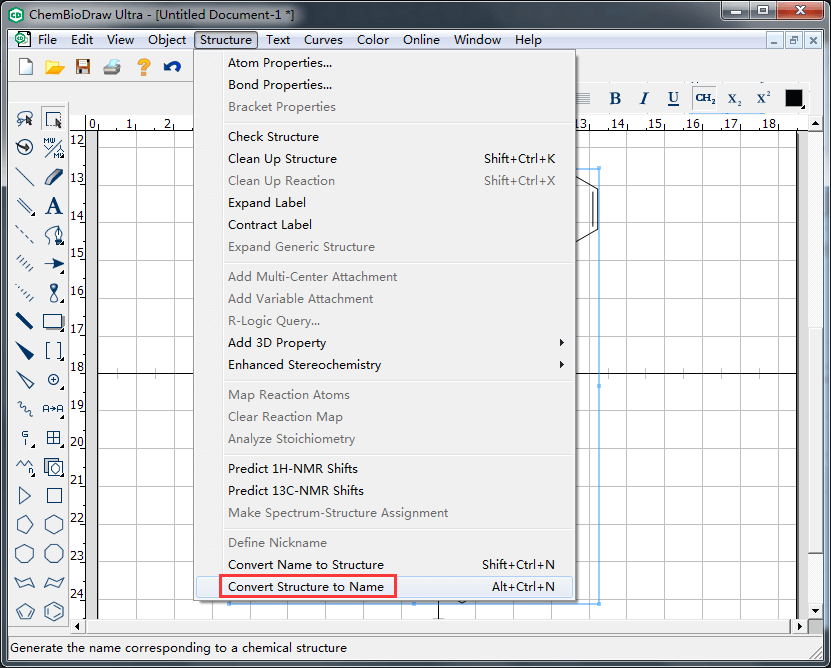
Task: Choose Check Structure
Action: [385, 137]
